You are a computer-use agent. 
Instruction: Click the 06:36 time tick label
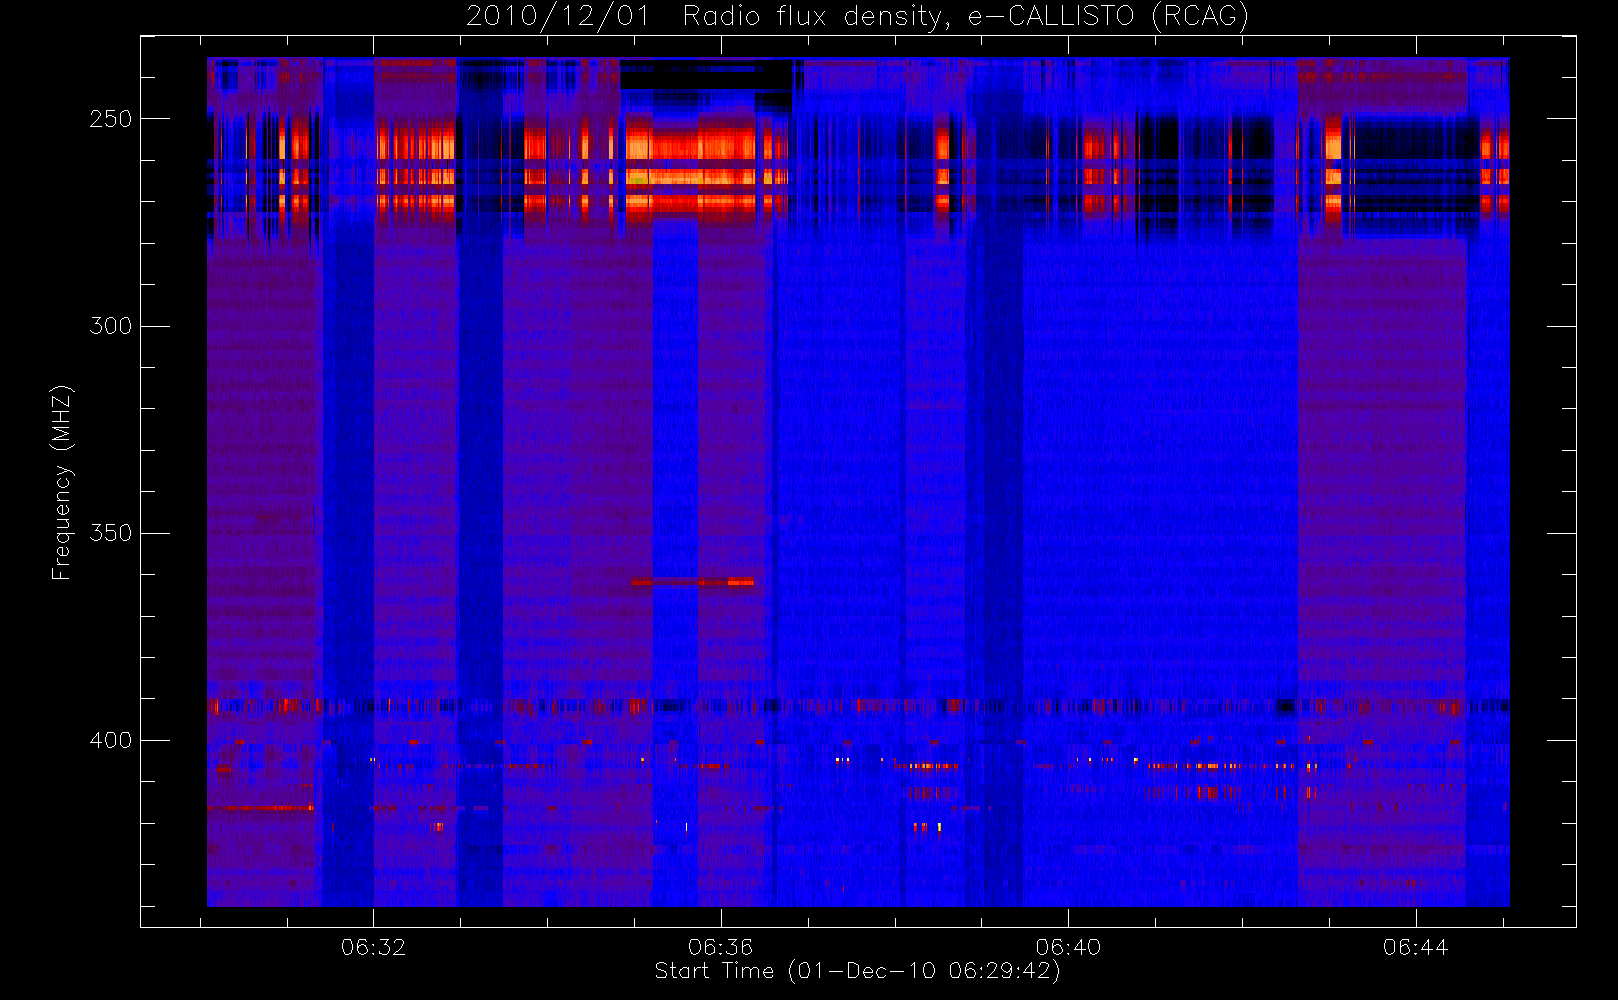click(x=720, y=947)
